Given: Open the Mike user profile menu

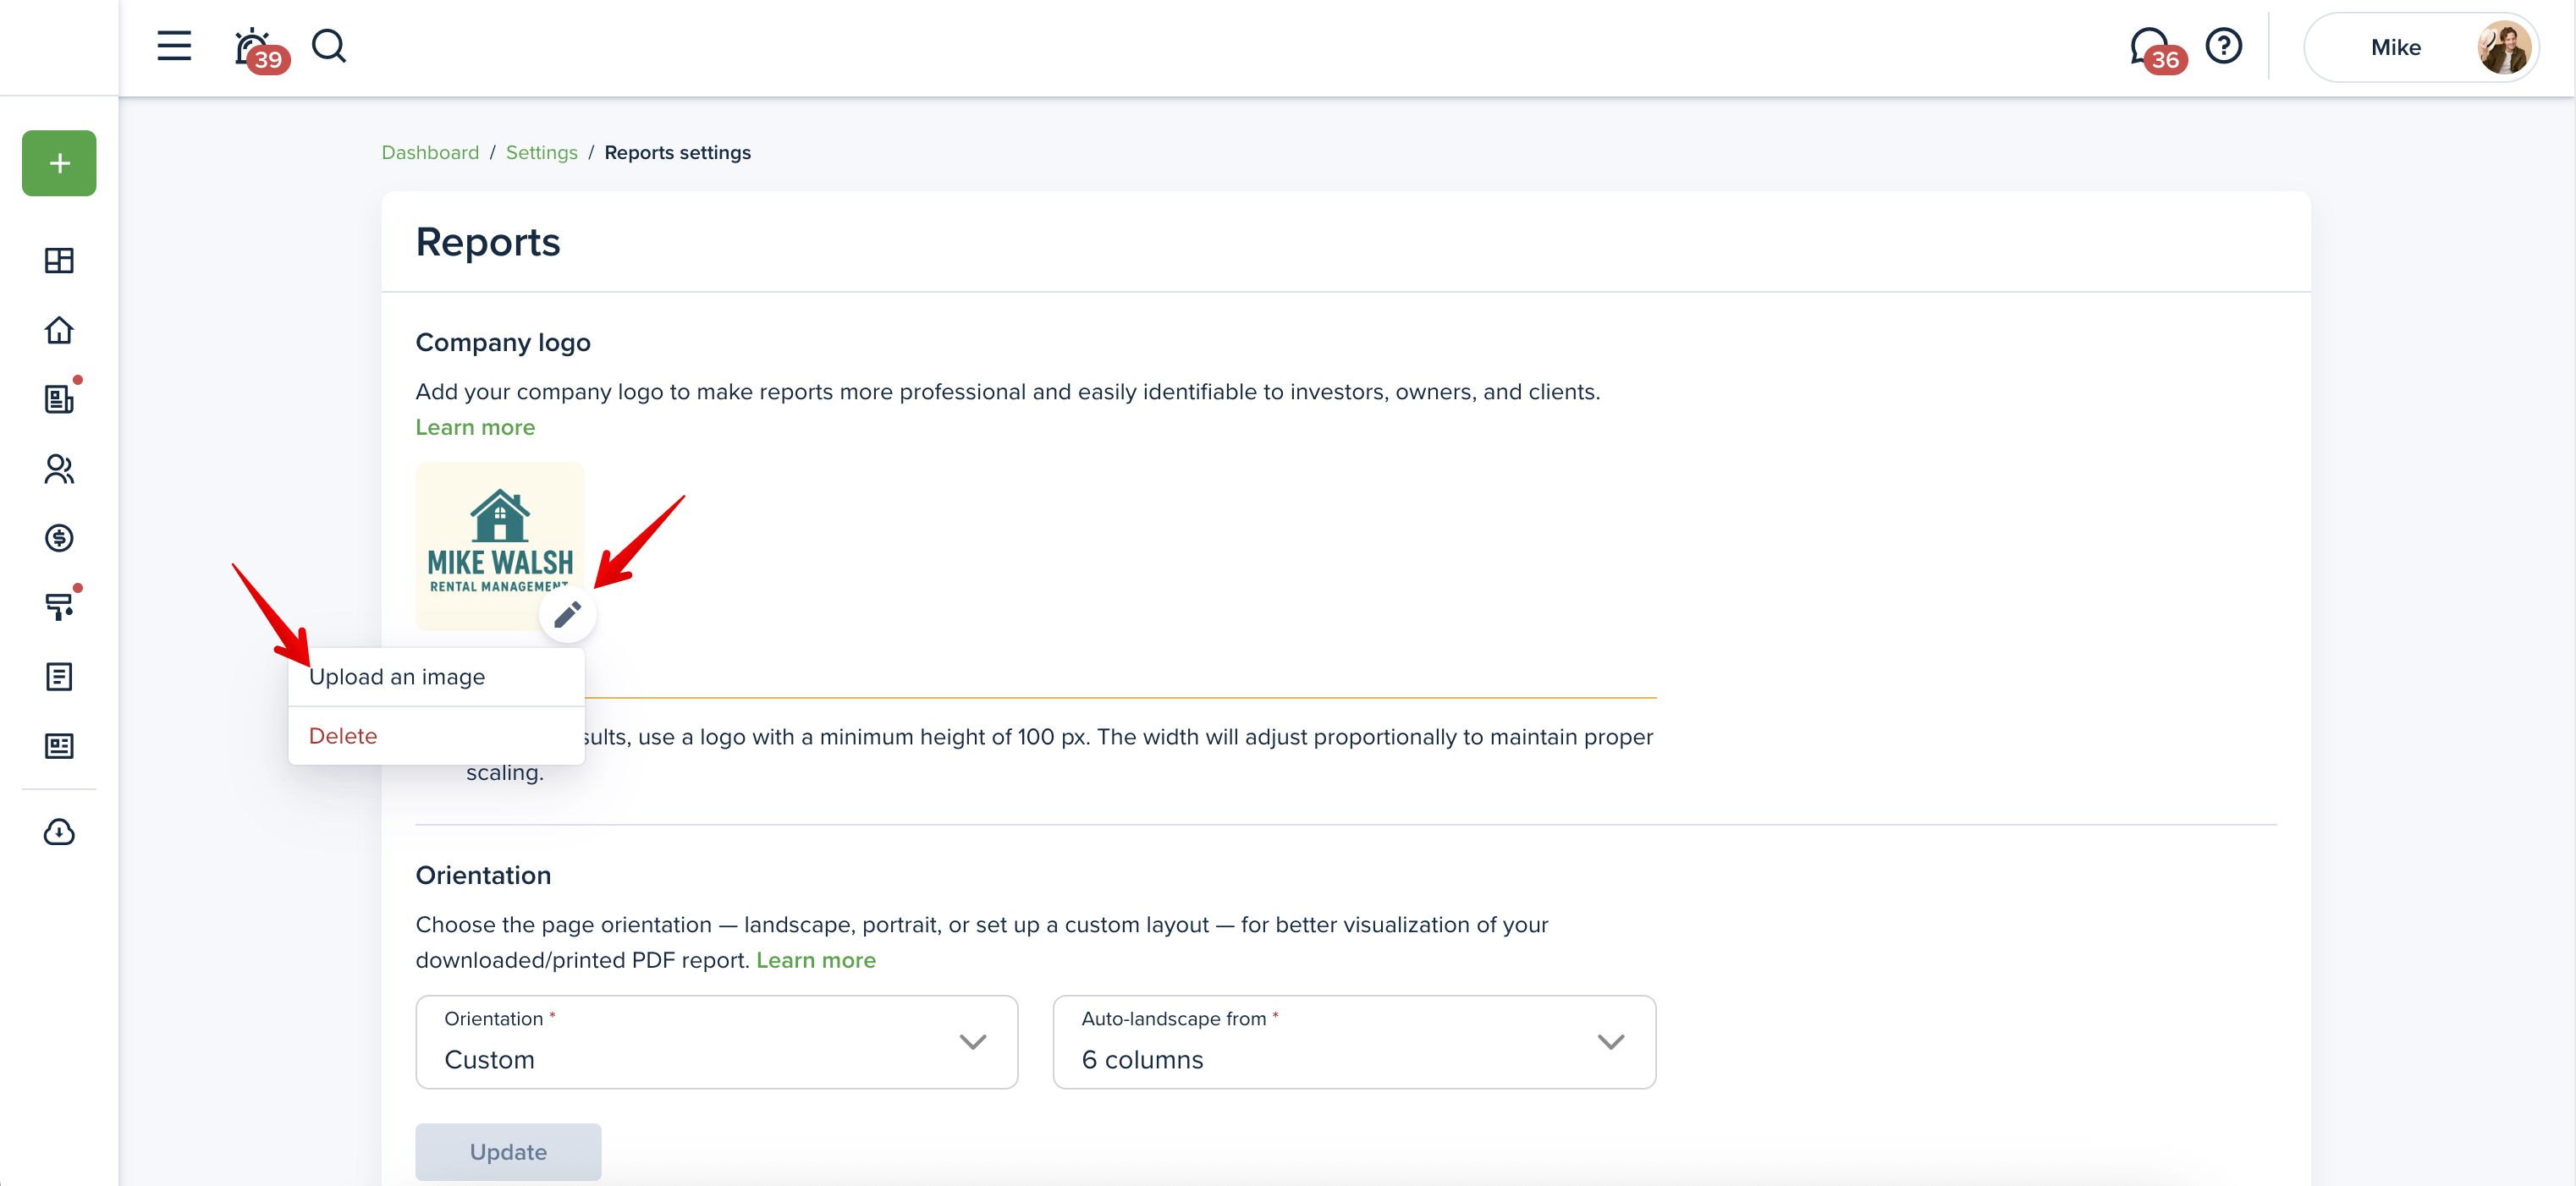Looking at the screenshot, I should click(2421, 47).
